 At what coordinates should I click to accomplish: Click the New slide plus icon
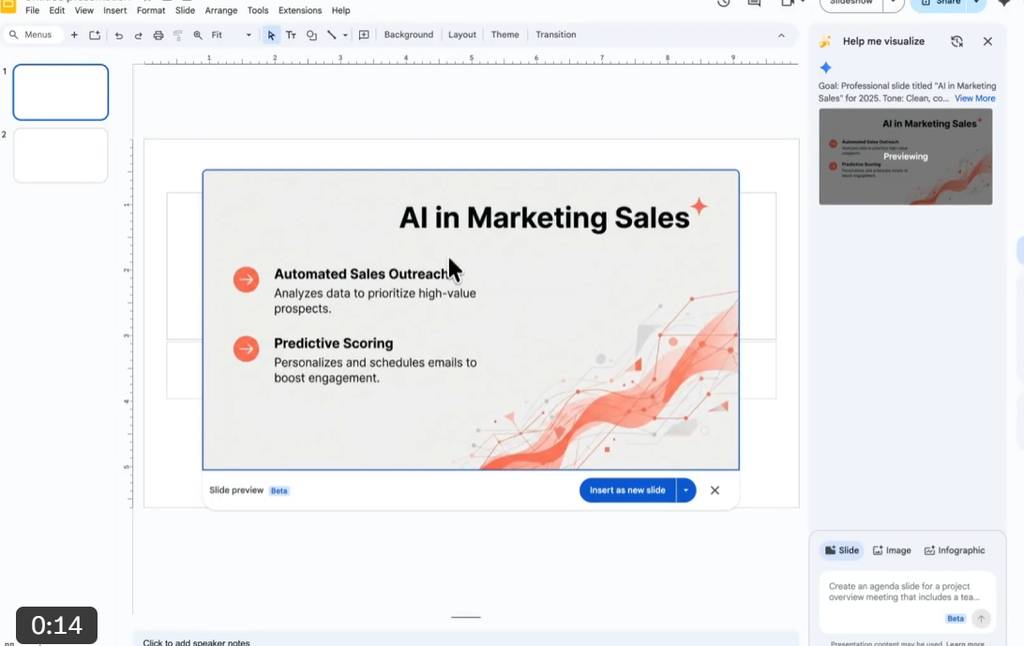[74, 35]
